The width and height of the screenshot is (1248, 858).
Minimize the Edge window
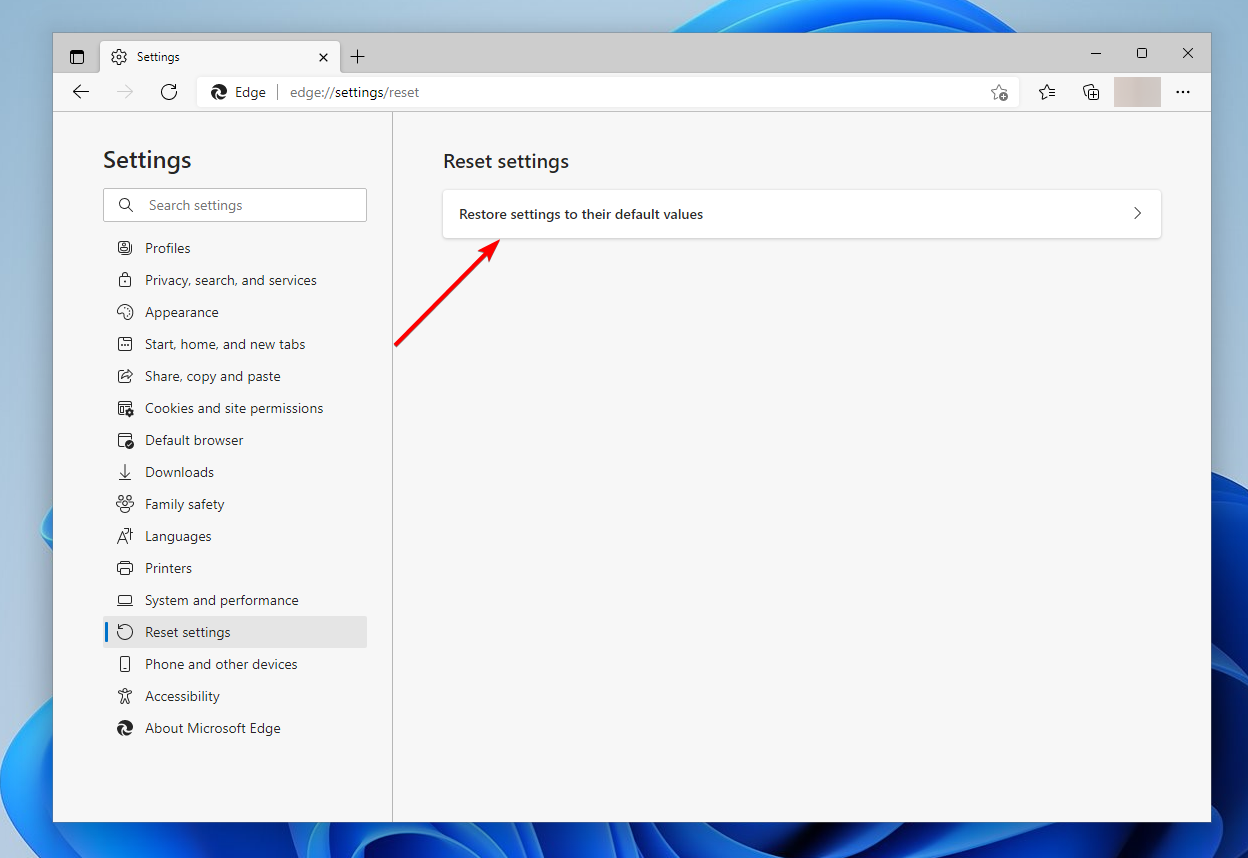1096,53
